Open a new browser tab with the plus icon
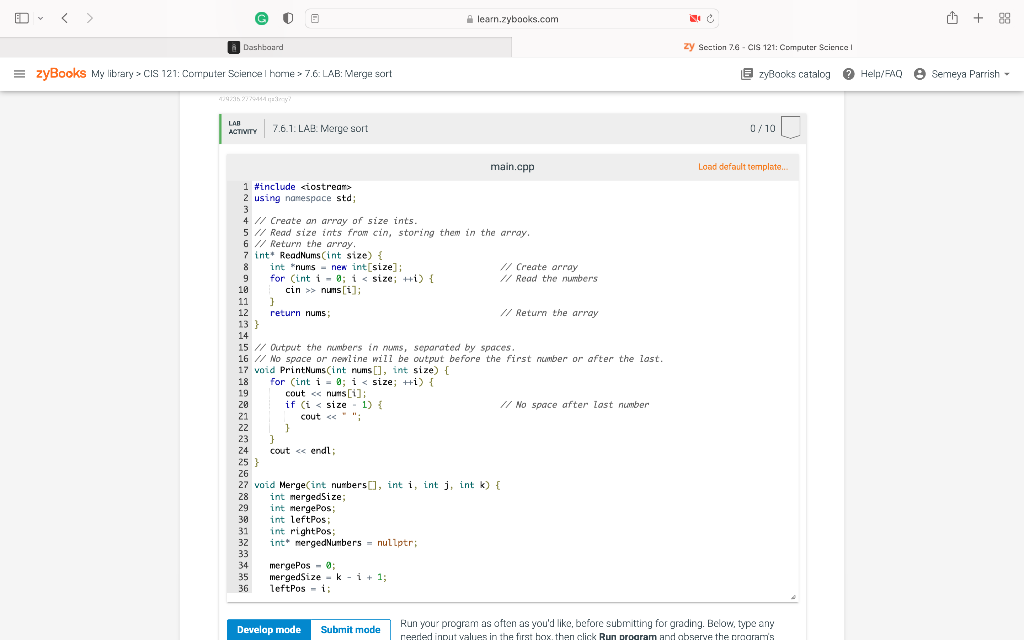This screenshot has width=1024, height=640. click(x=978, y=17)
